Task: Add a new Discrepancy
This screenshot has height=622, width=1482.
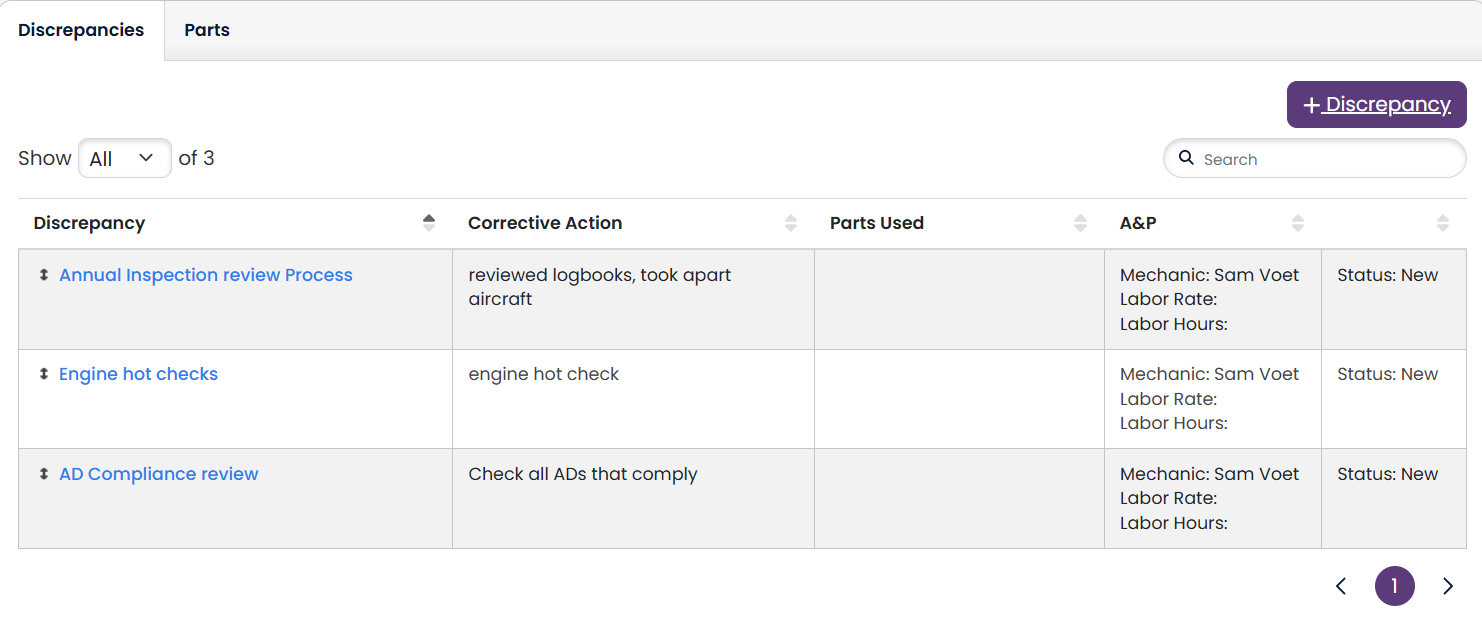Action: point(1376,105)
